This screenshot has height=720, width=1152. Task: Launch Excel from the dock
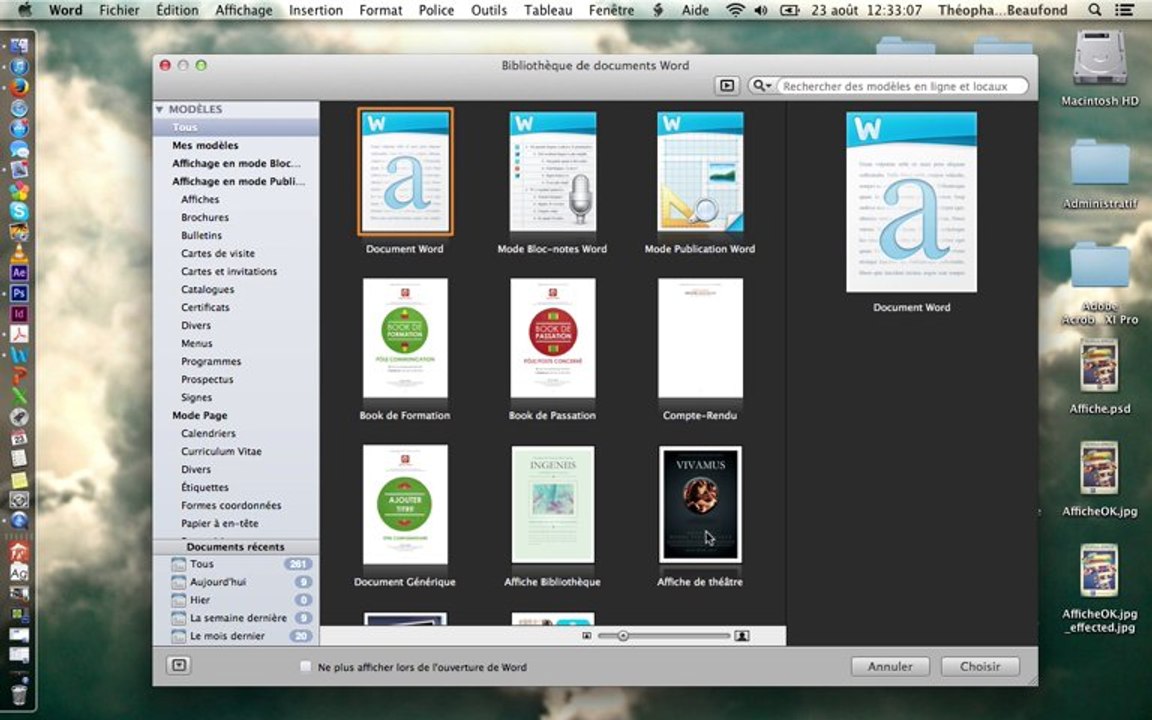(x=19, y=396)
